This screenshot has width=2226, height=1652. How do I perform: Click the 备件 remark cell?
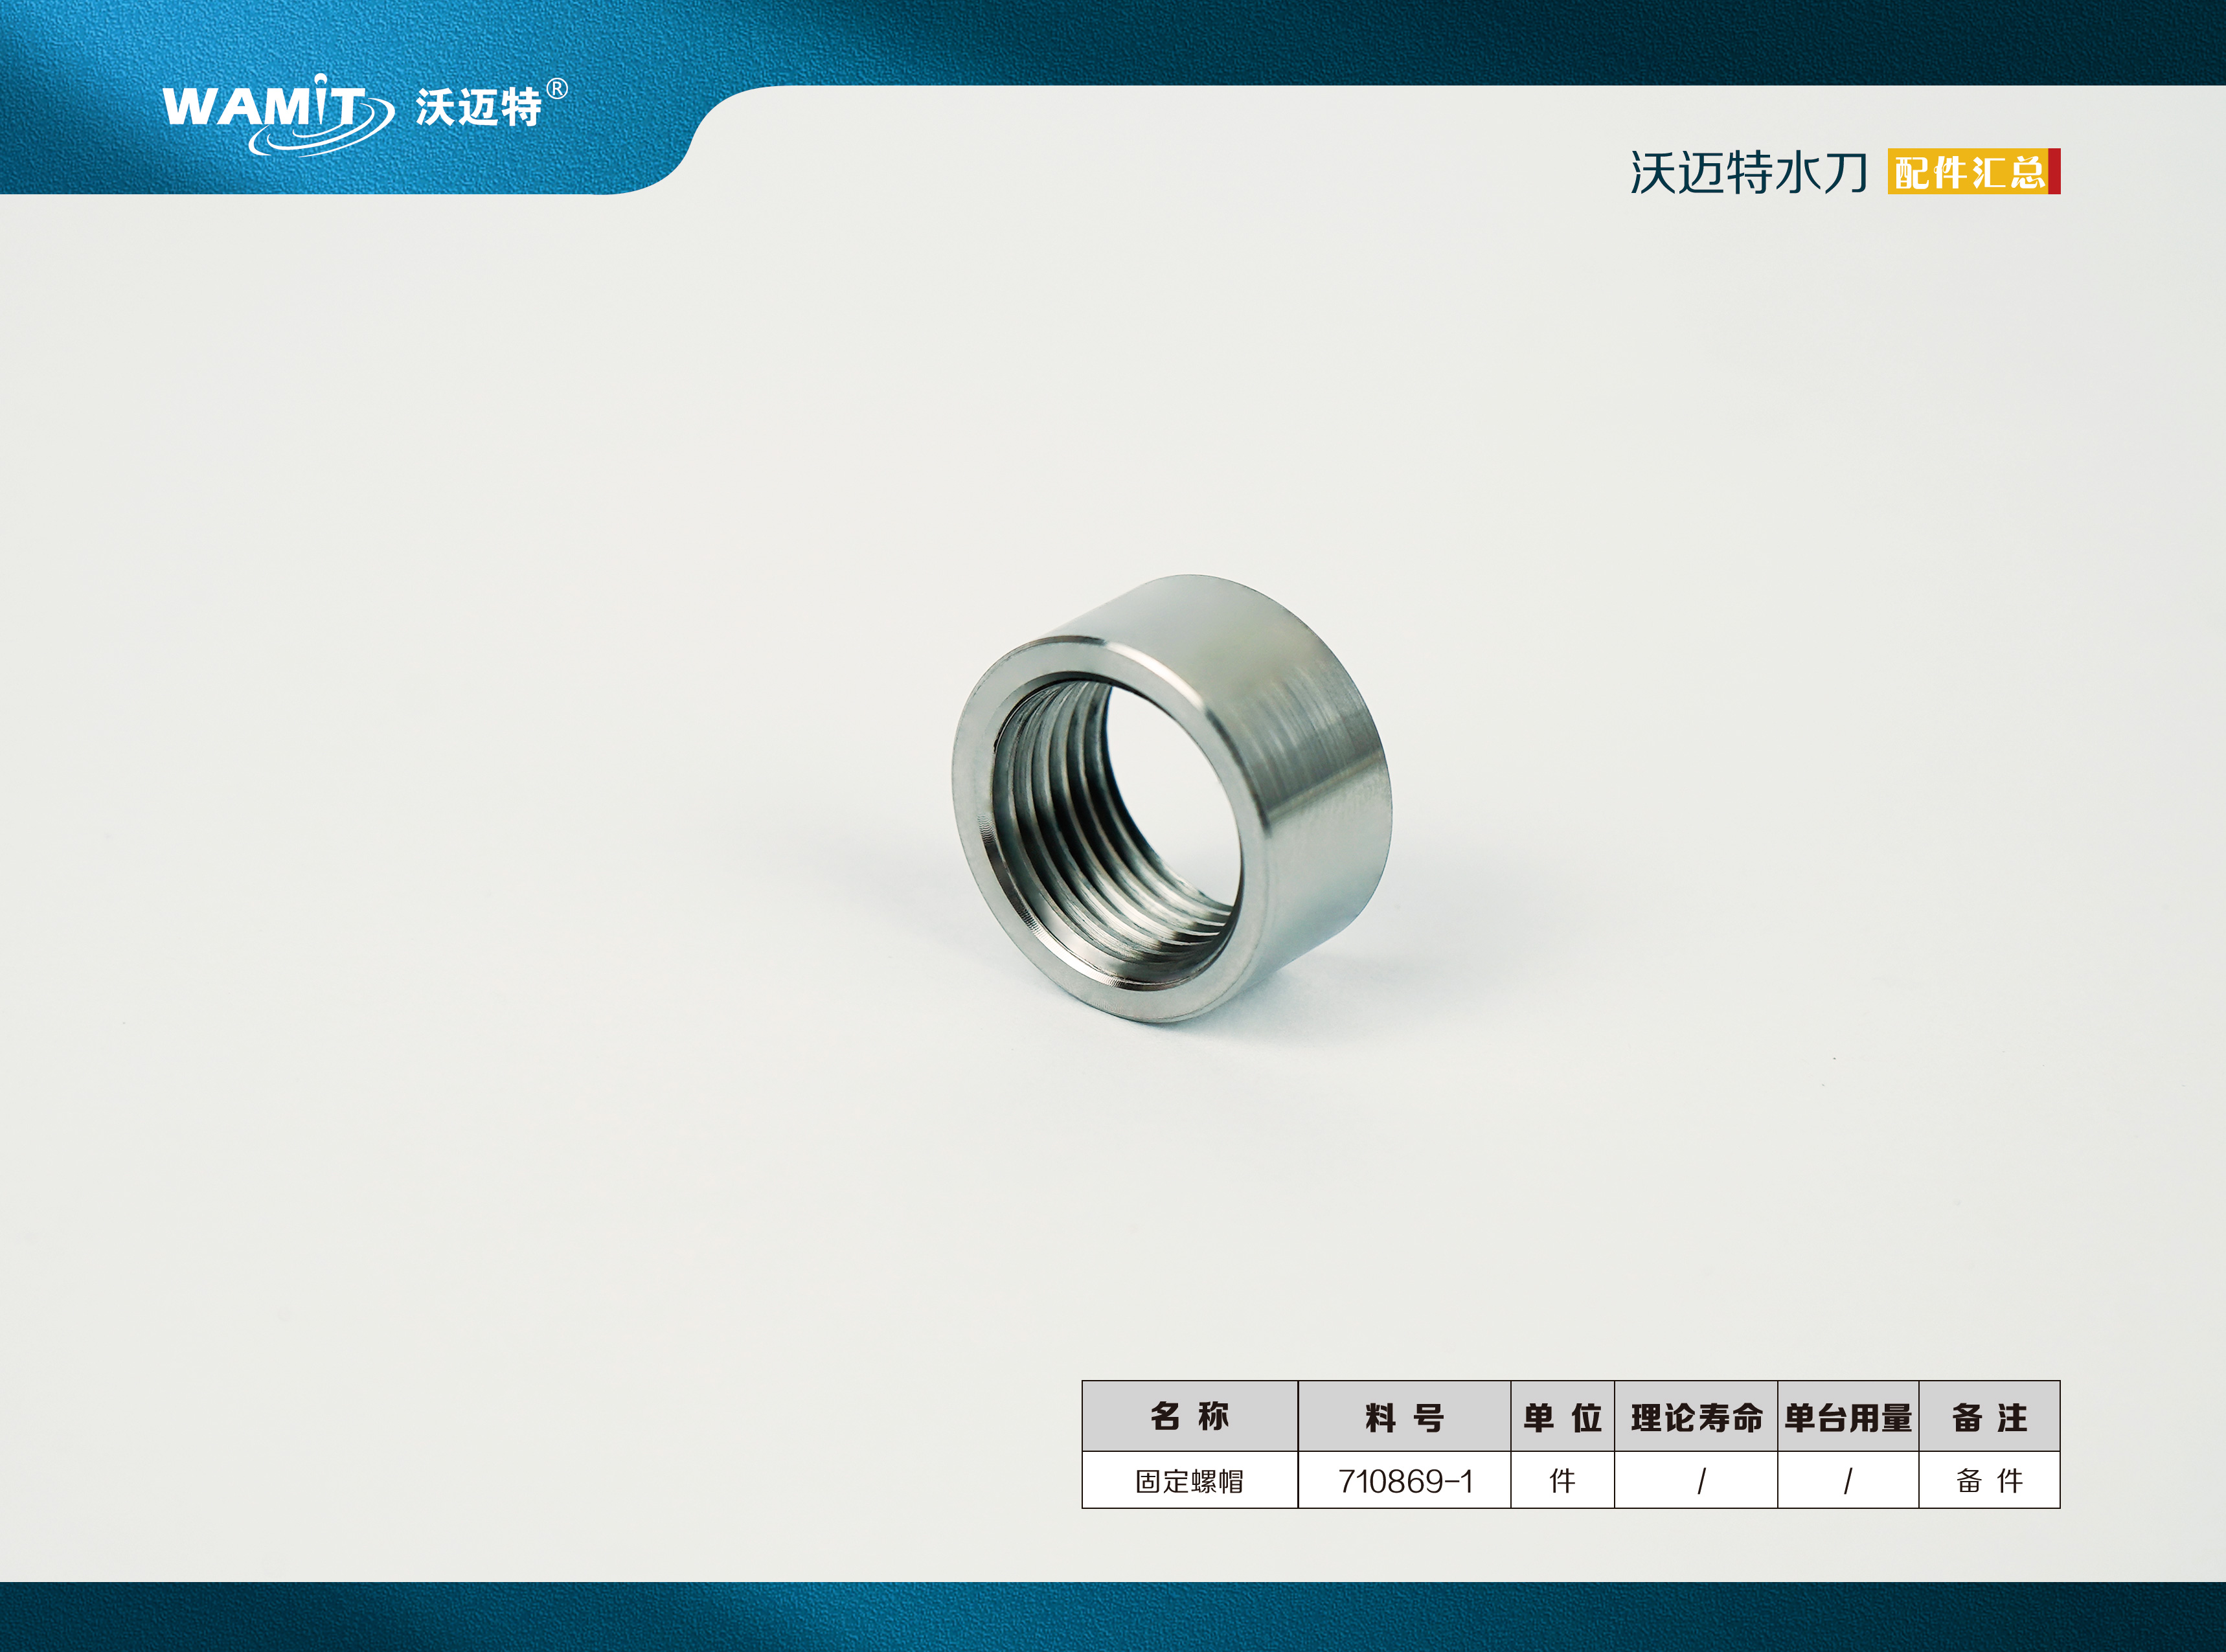click(x=1989, y=1481)
